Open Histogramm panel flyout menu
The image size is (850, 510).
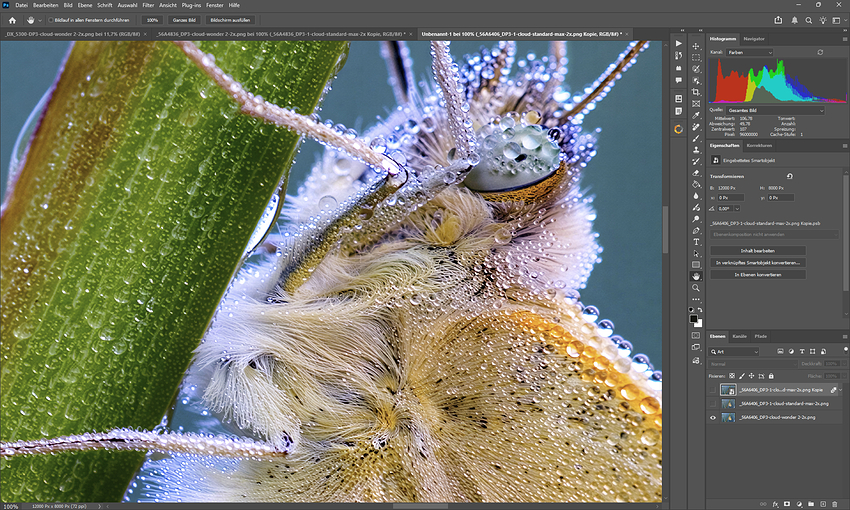coord(845,39)
